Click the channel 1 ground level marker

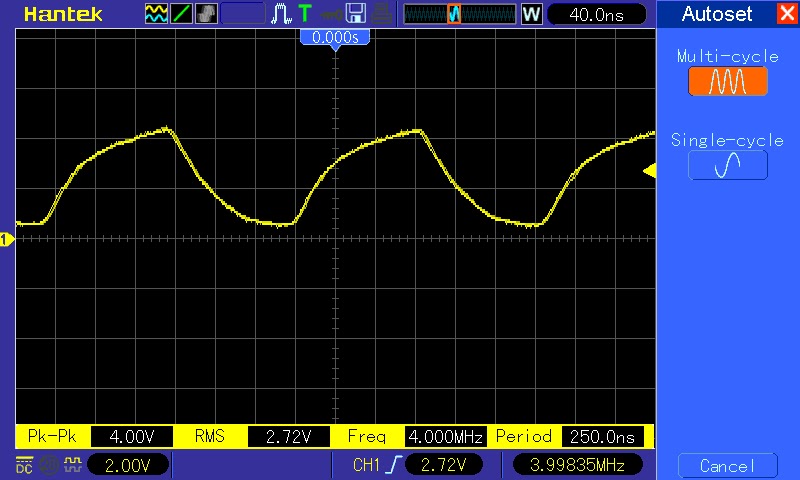(6, 239)
